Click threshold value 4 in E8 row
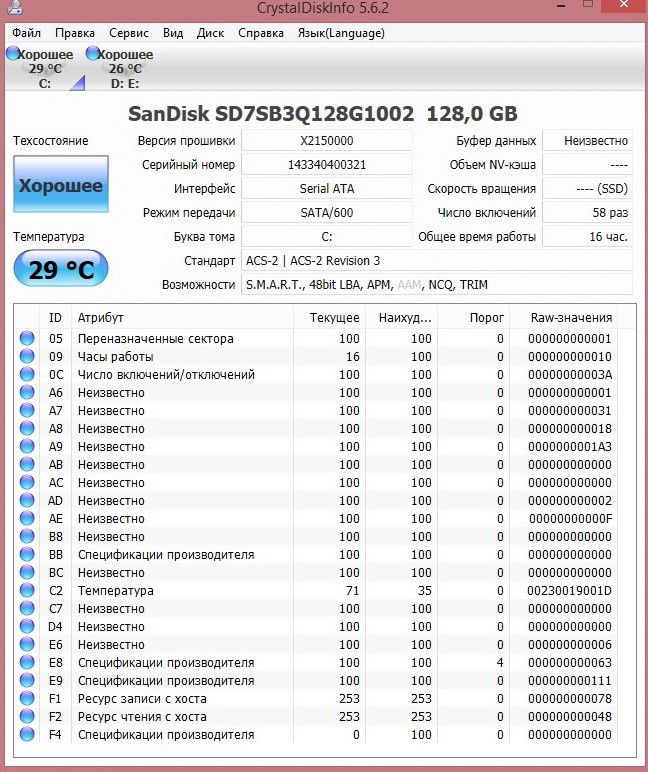This screenshot has height=772, width=648. [x=500, y=663]
